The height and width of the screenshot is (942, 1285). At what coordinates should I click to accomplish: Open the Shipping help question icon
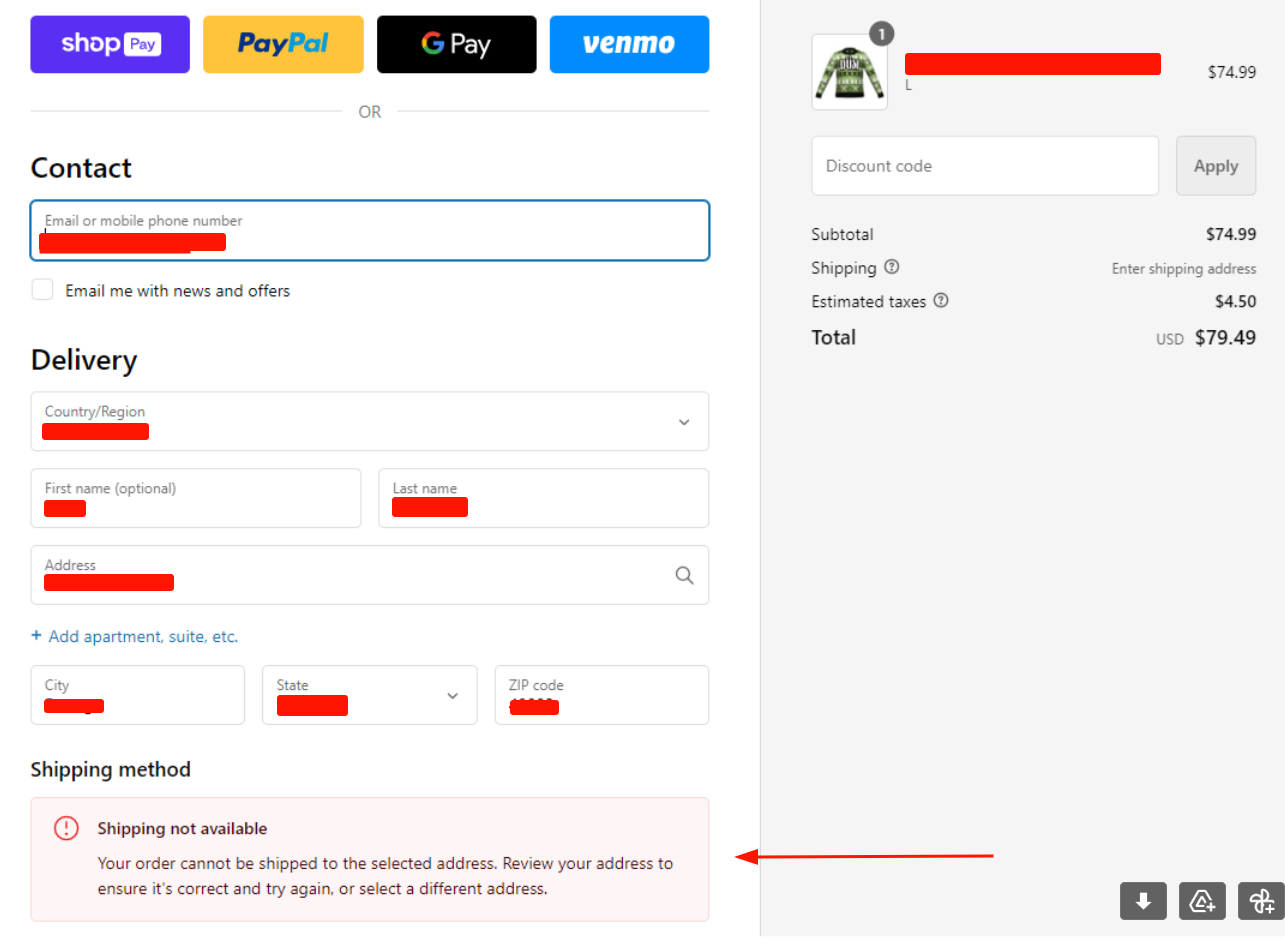click(x=892, y=267)
